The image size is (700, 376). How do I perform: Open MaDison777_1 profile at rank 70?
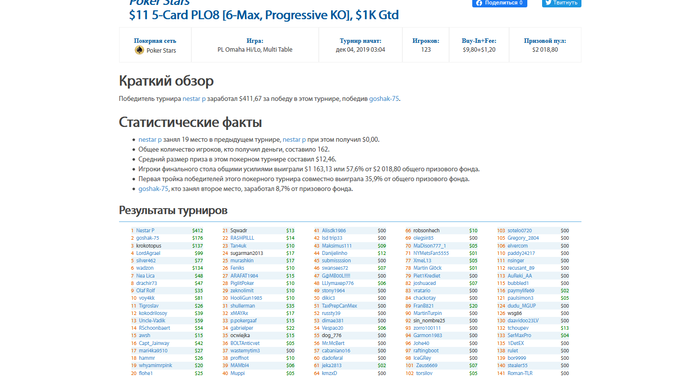[429, 246]
